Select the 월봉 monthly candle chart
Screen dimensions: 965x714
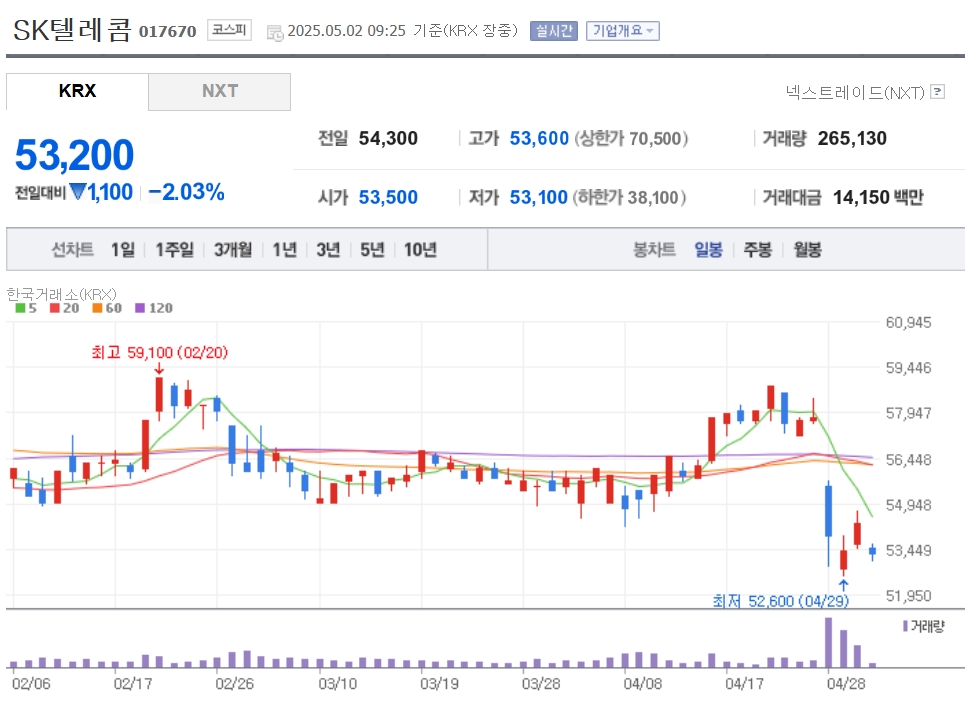[x=807, y=249]
